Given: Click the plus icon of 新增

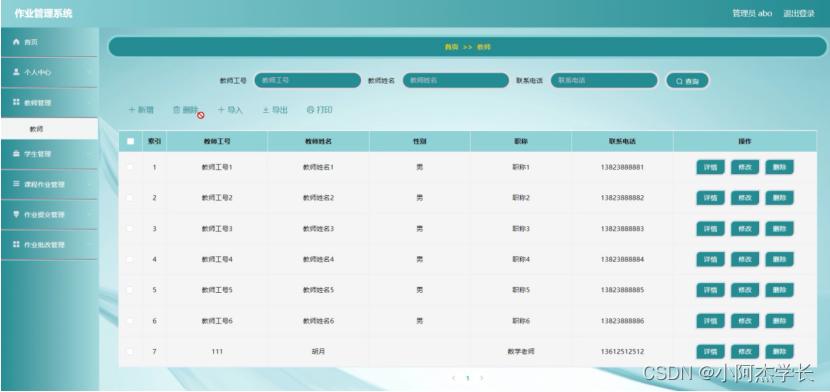Looking at the screenshot, I should click(x=132, y=110).
